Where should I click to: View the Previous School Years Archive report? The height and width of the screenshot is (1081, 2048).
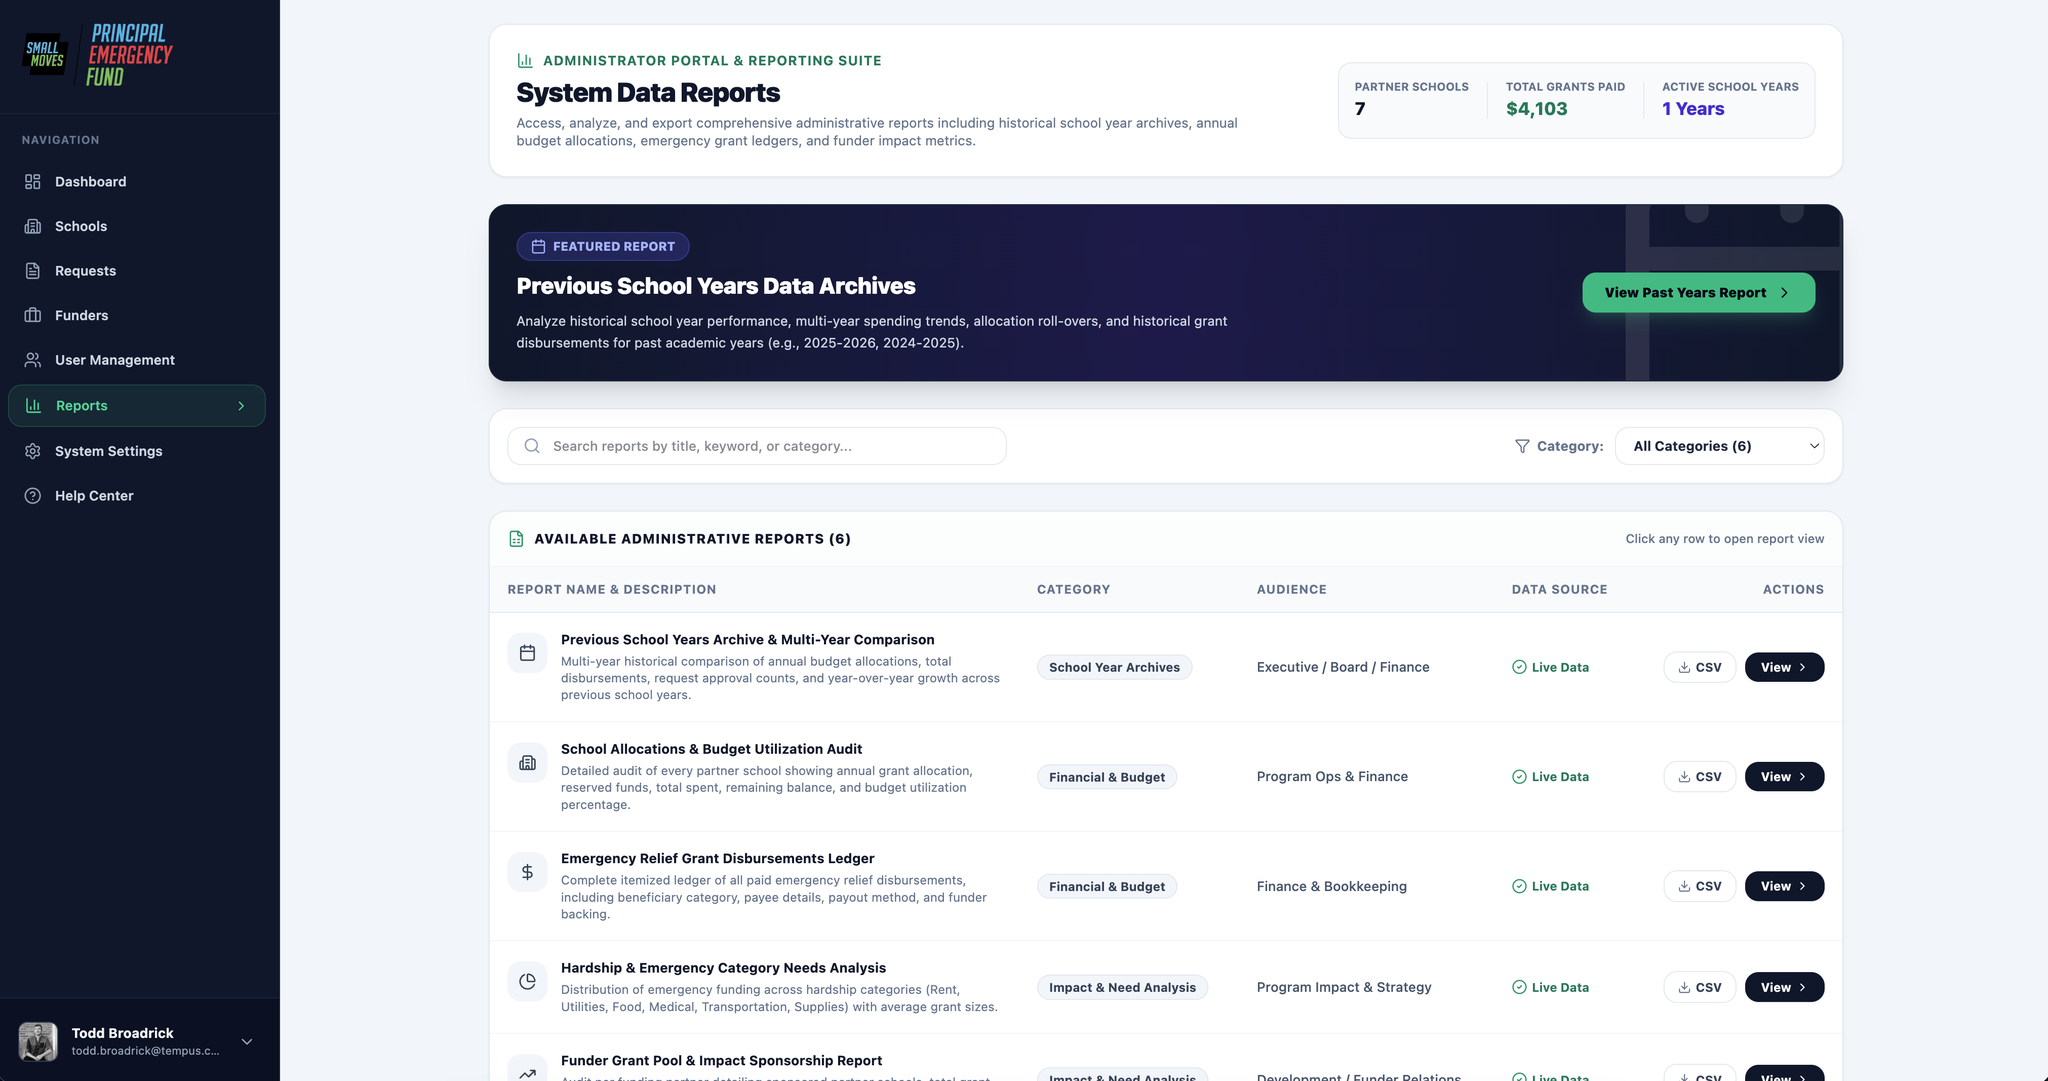coord(1784,667)
